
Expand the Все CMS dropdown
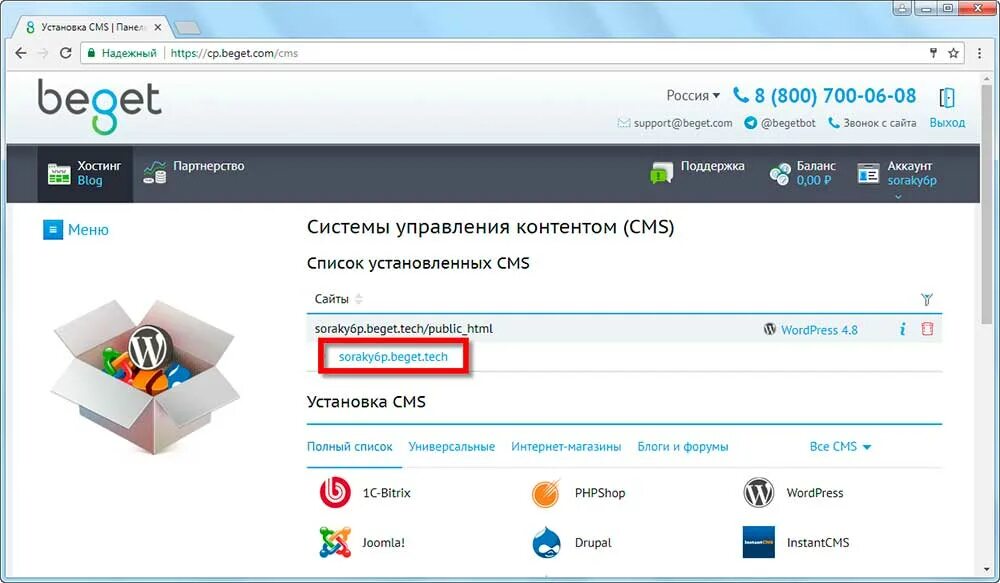[840, 446]
